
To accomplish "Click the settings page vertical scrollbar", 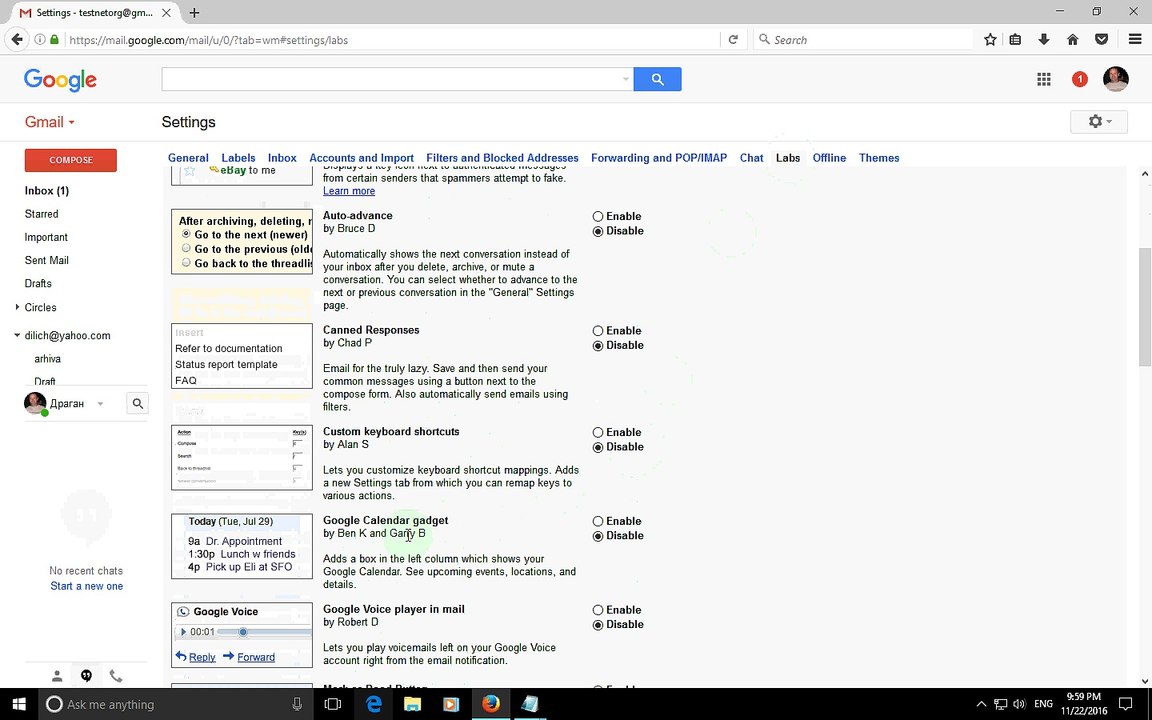I will pos(1145,307).
